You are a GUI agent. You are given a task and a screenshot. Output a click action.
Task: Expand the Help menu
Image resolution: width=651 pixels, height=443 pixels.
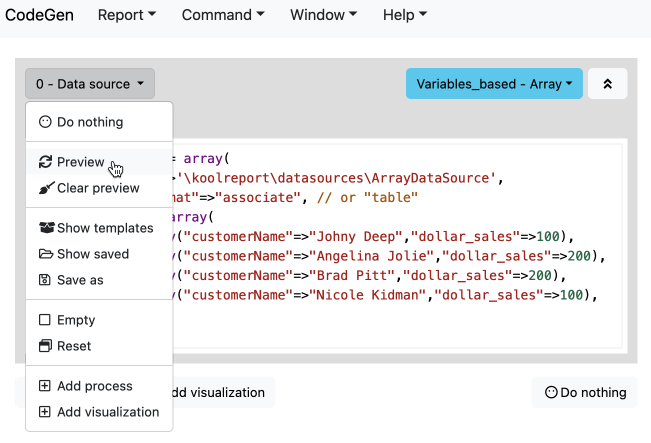(x=405, y=15)
